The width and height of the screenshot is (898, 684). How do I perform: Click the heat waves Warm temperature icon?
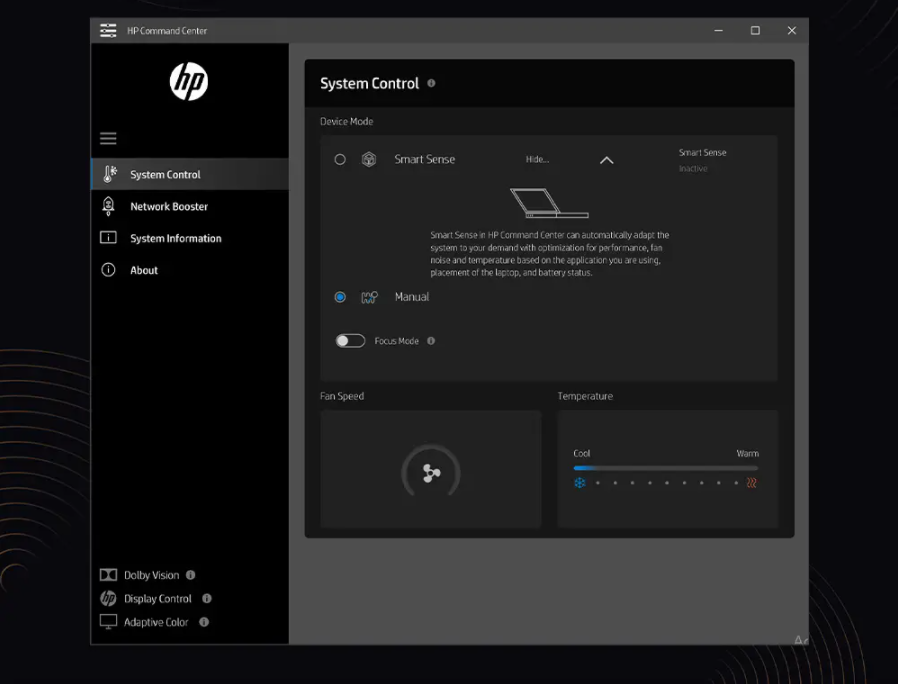tap(751, 483)
